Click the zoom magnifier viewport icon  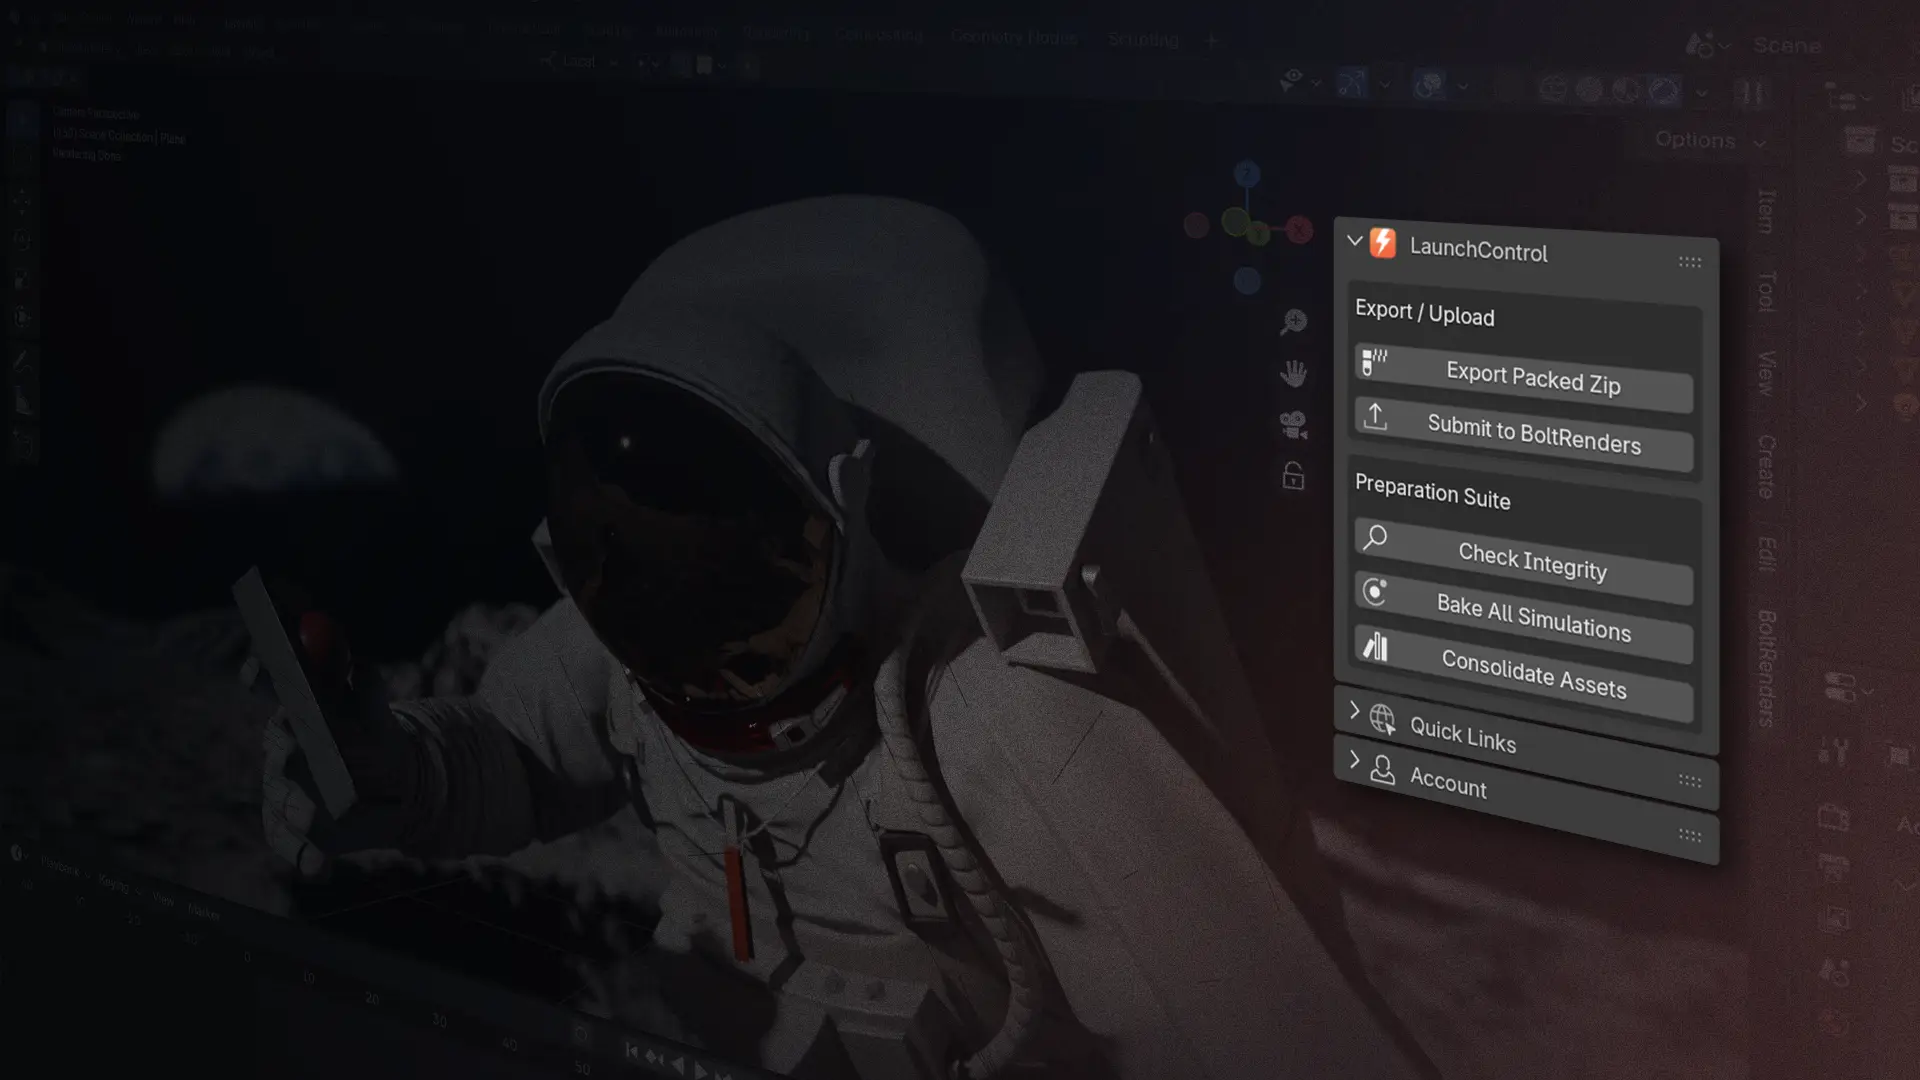coord(1294,322)
